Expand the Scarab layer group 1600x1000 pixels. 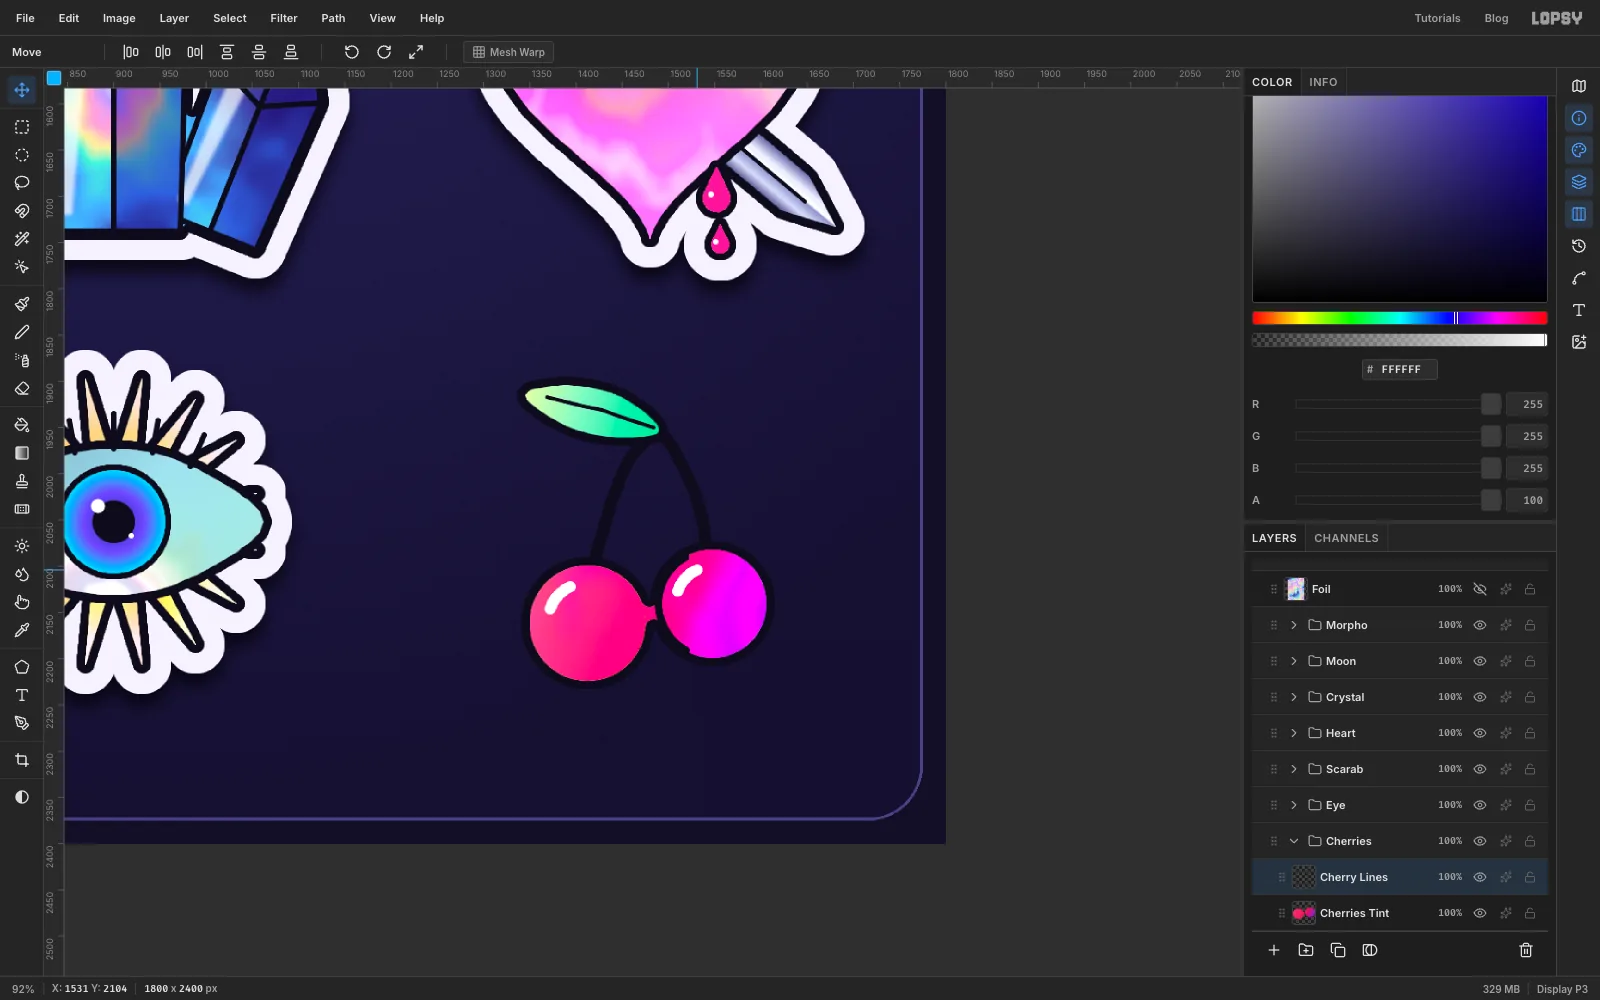[1294, 769]
